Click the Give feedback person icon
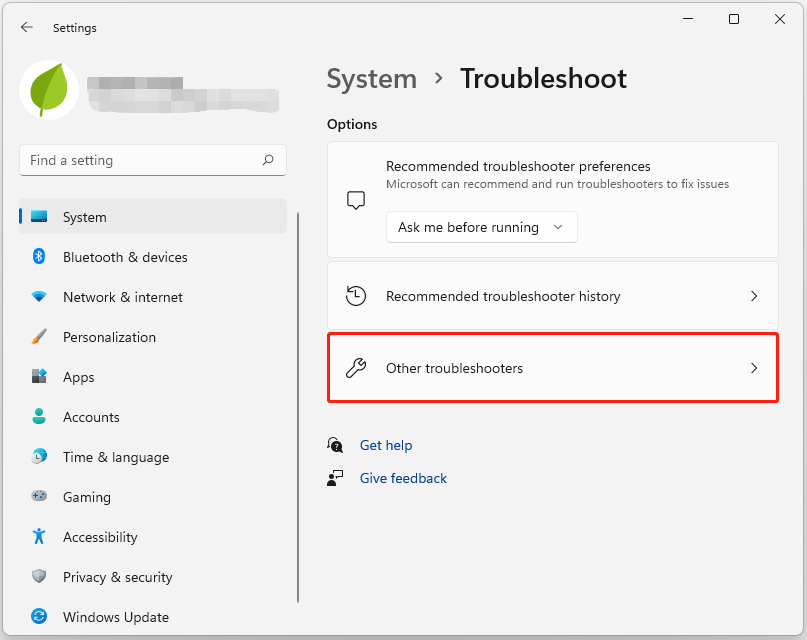The width and height of the screenshot is (807, 640). (335, 478)
